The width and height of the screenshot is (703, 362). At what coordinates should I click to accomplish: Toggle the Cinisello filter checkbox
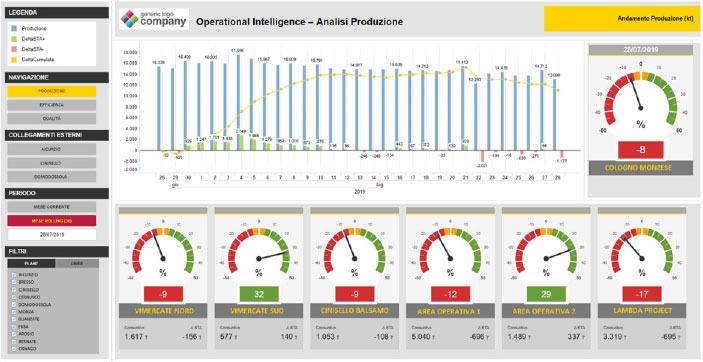tap(13, 289)
